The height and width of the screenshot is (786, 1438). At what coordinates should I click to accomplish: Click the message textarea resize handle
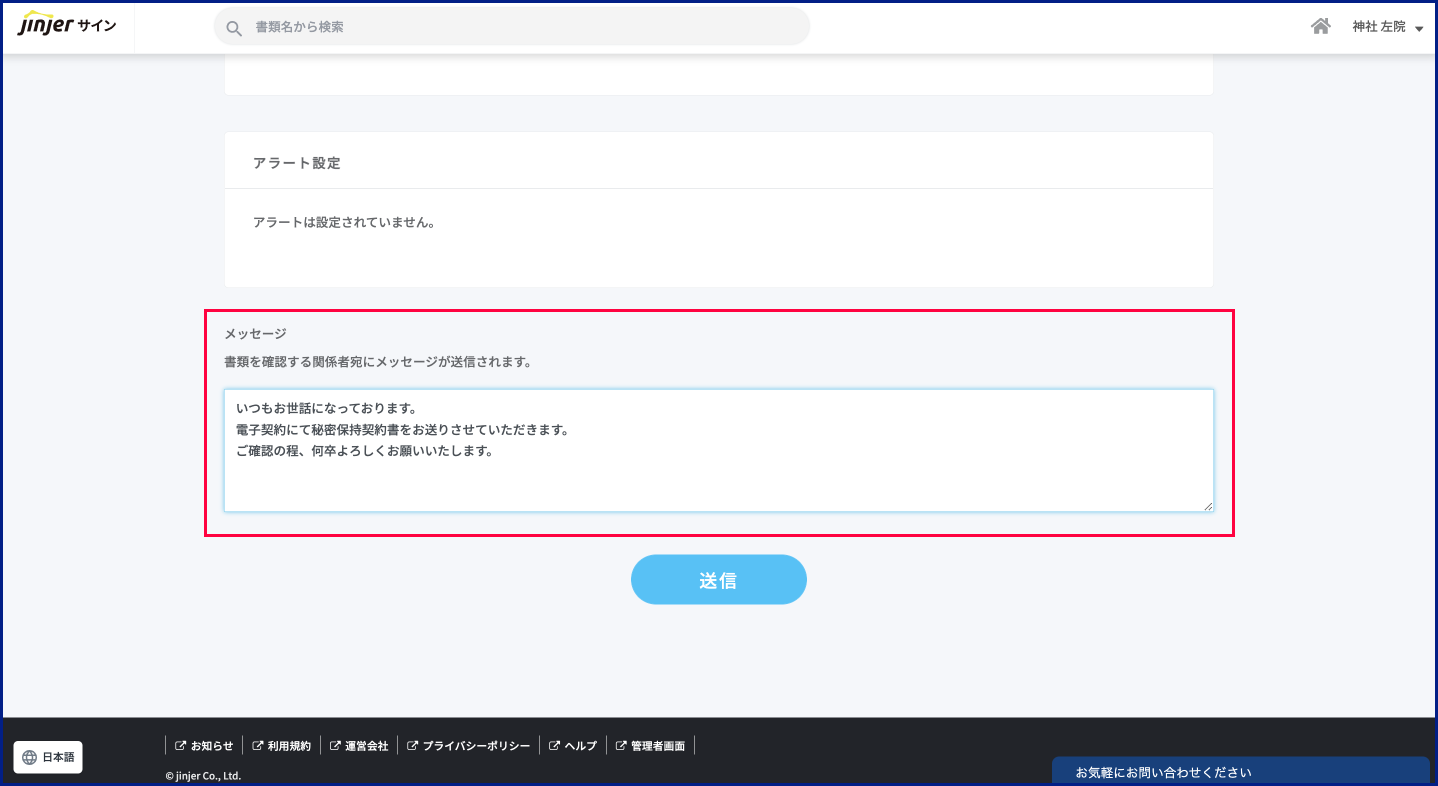(x=1208, y=506)
